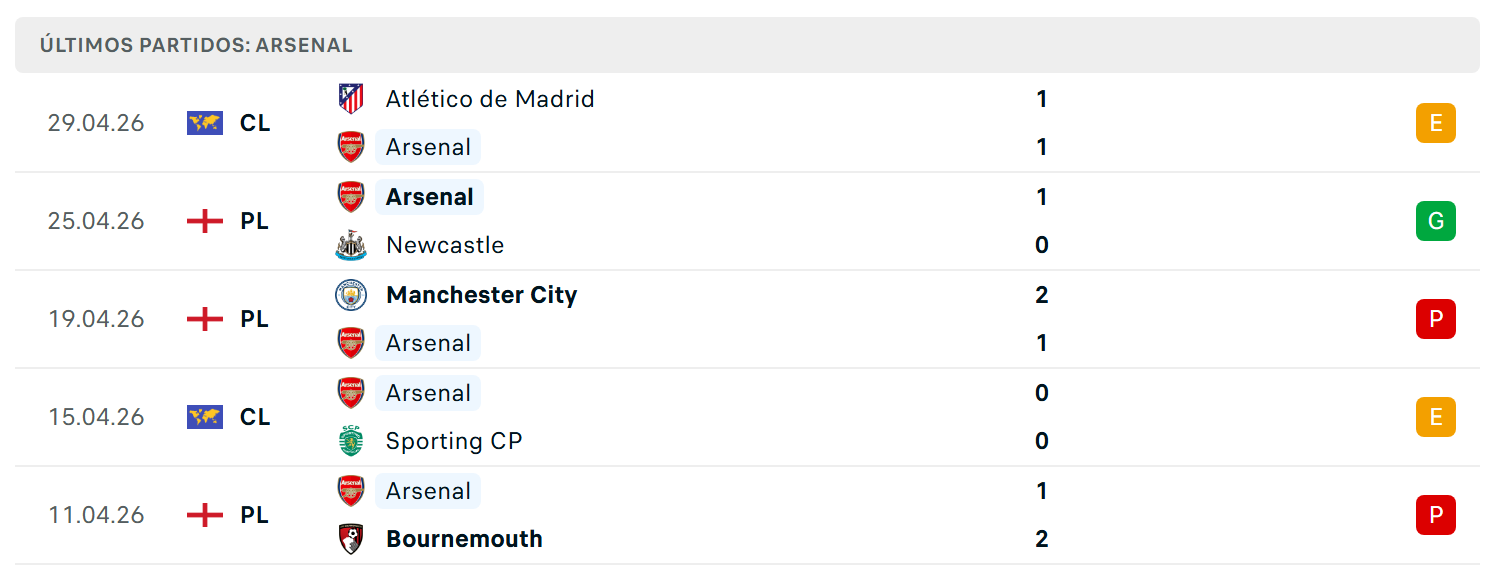Image resolution: width=1495 pixels, height=586 pixels.
Task: Click the green G result badge
Action: (1436, 221)
